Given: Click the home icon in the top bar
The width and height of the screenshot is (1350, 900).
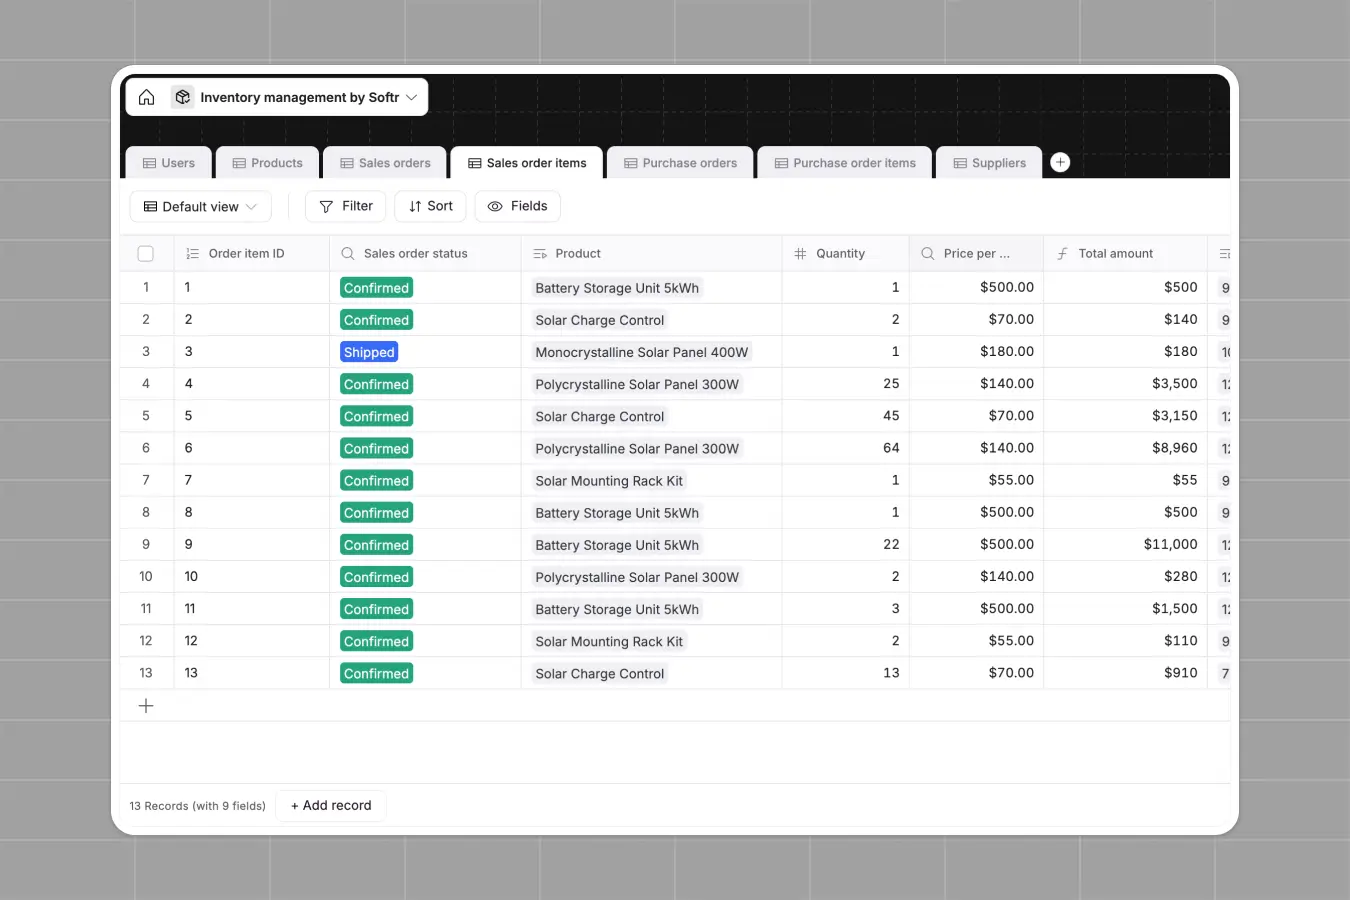Looking at the screenshot, I should 146,97.
